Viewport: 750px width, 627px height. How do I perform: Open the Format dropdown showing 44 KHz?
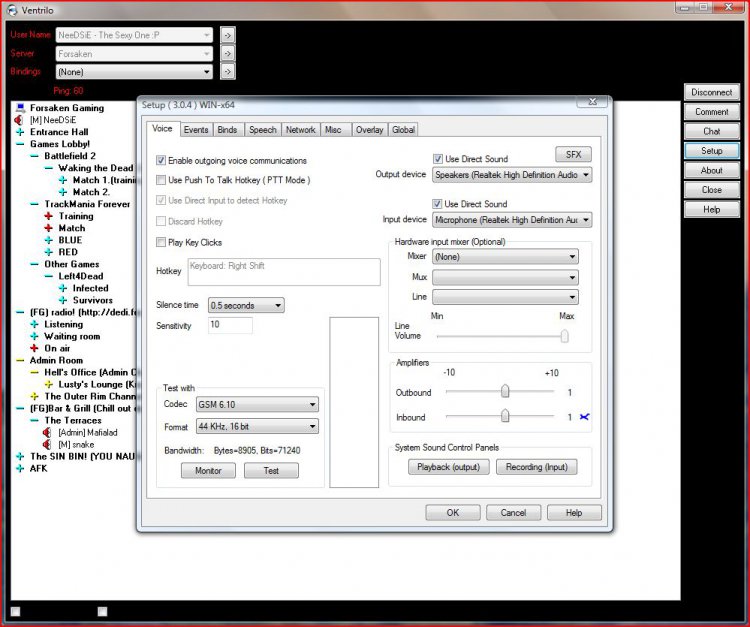coord(257,426)
